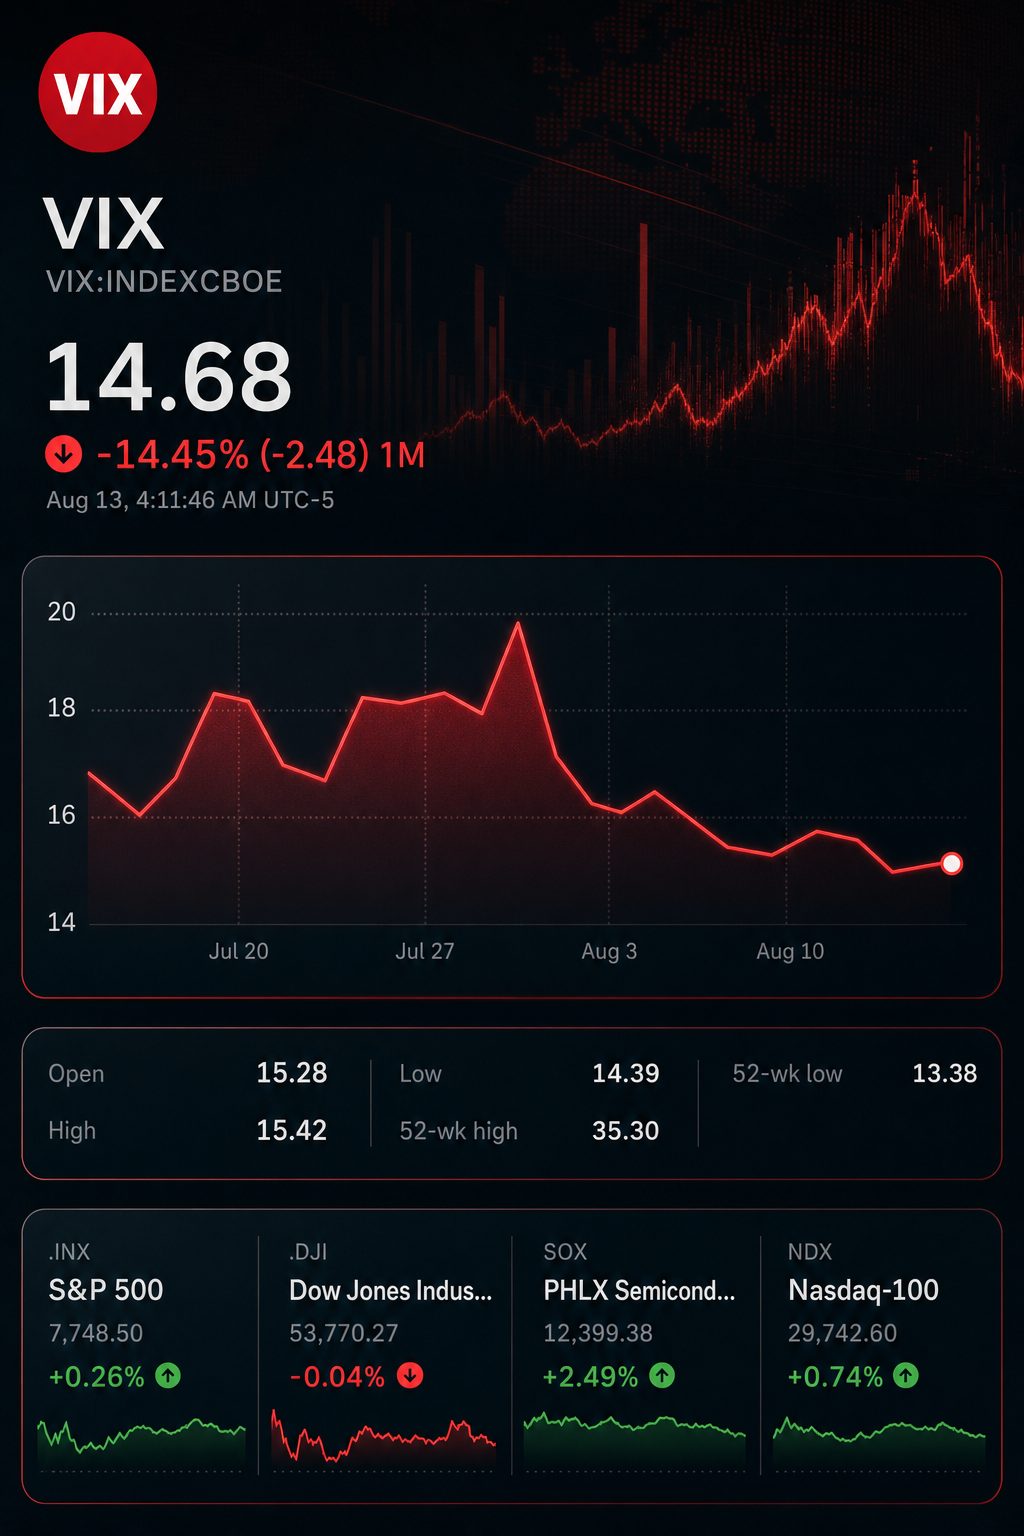Click the VIX:INDEXCBOE ticker label
Viewport: 1024px width, 1536px height.
pyautogui.click(x=164, y=281)
